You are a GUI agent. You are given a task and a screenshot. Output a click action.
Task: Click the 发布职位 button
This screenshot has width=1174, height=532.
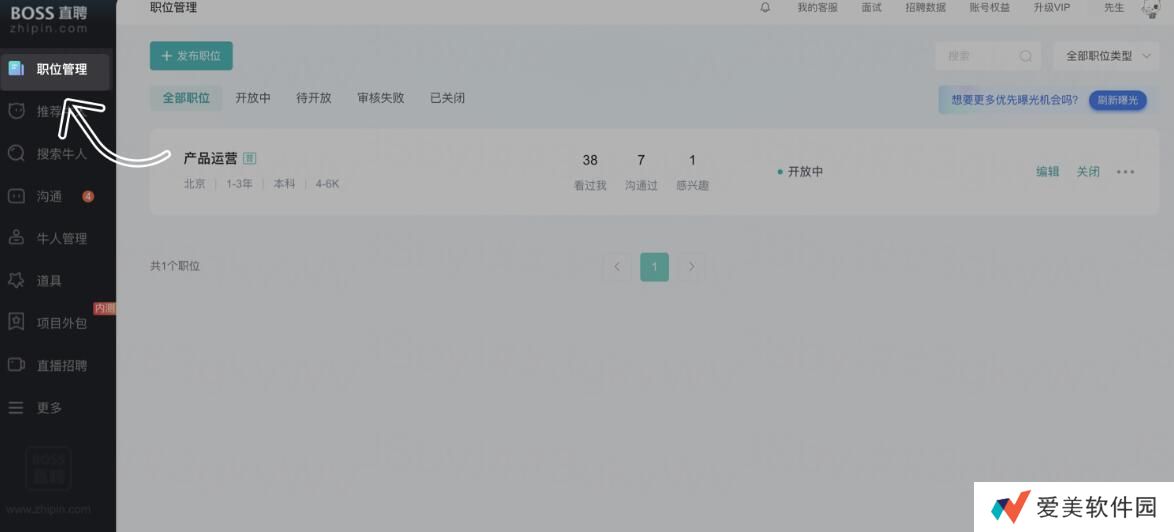(x=191, y=56)
